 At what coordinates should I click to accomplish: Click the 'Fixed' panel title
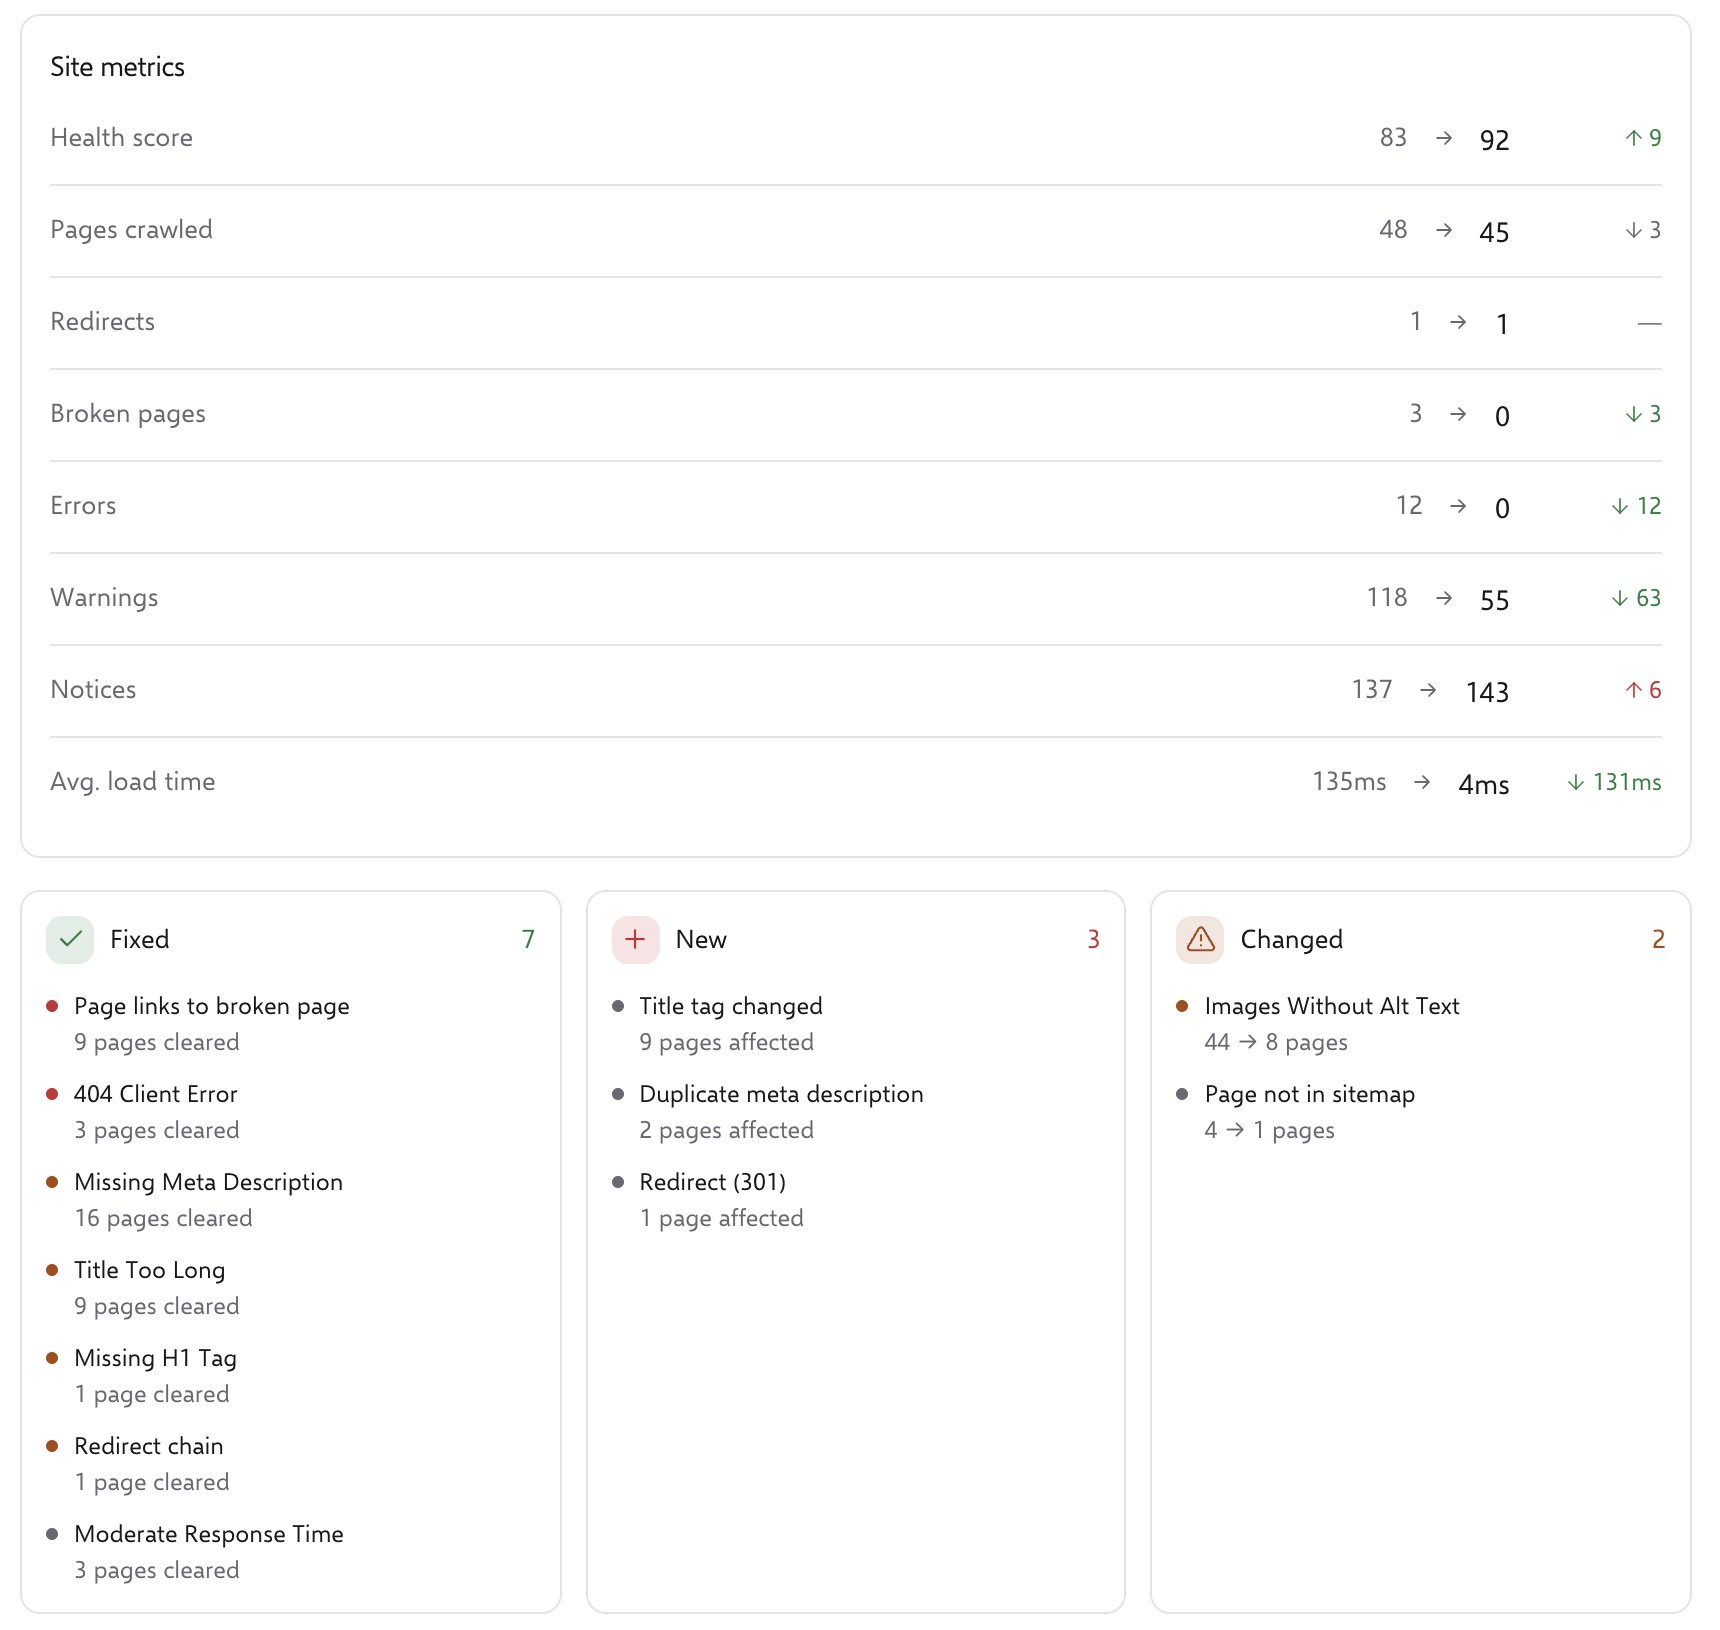coord(140,939)
